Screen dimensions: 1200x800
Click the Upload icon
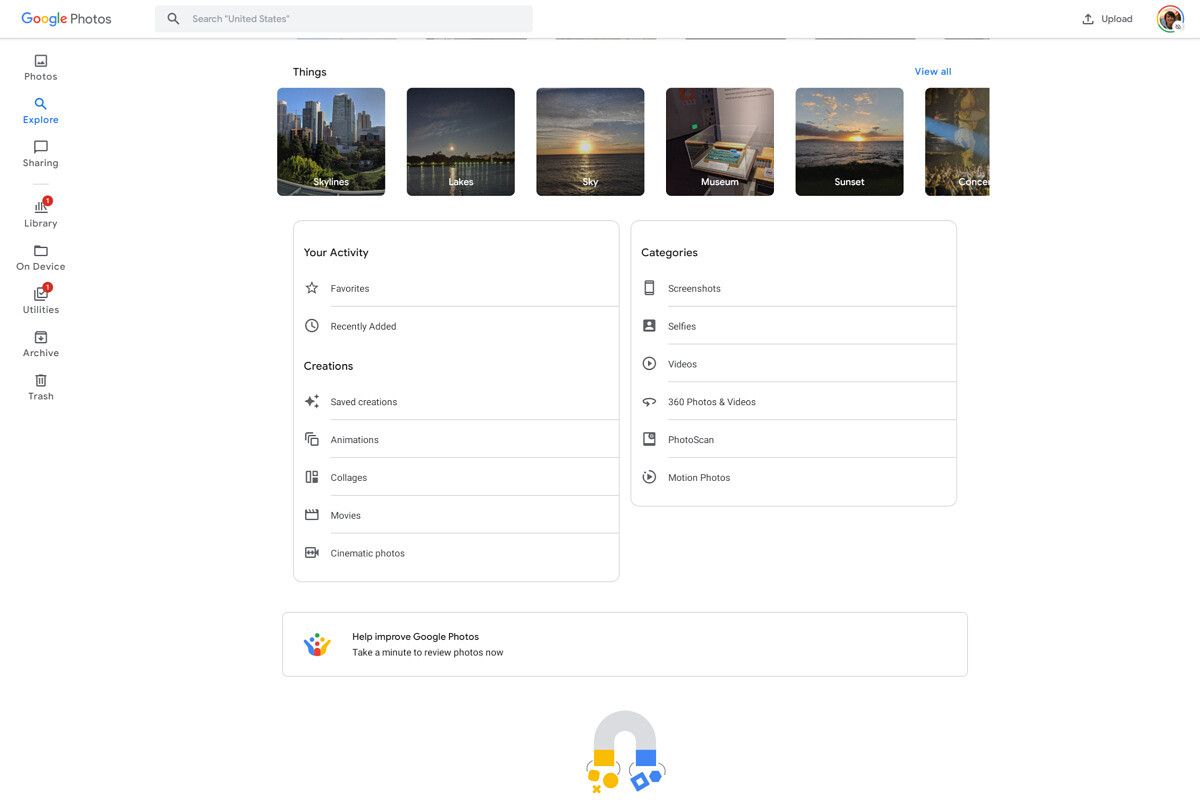point(1087,18)
